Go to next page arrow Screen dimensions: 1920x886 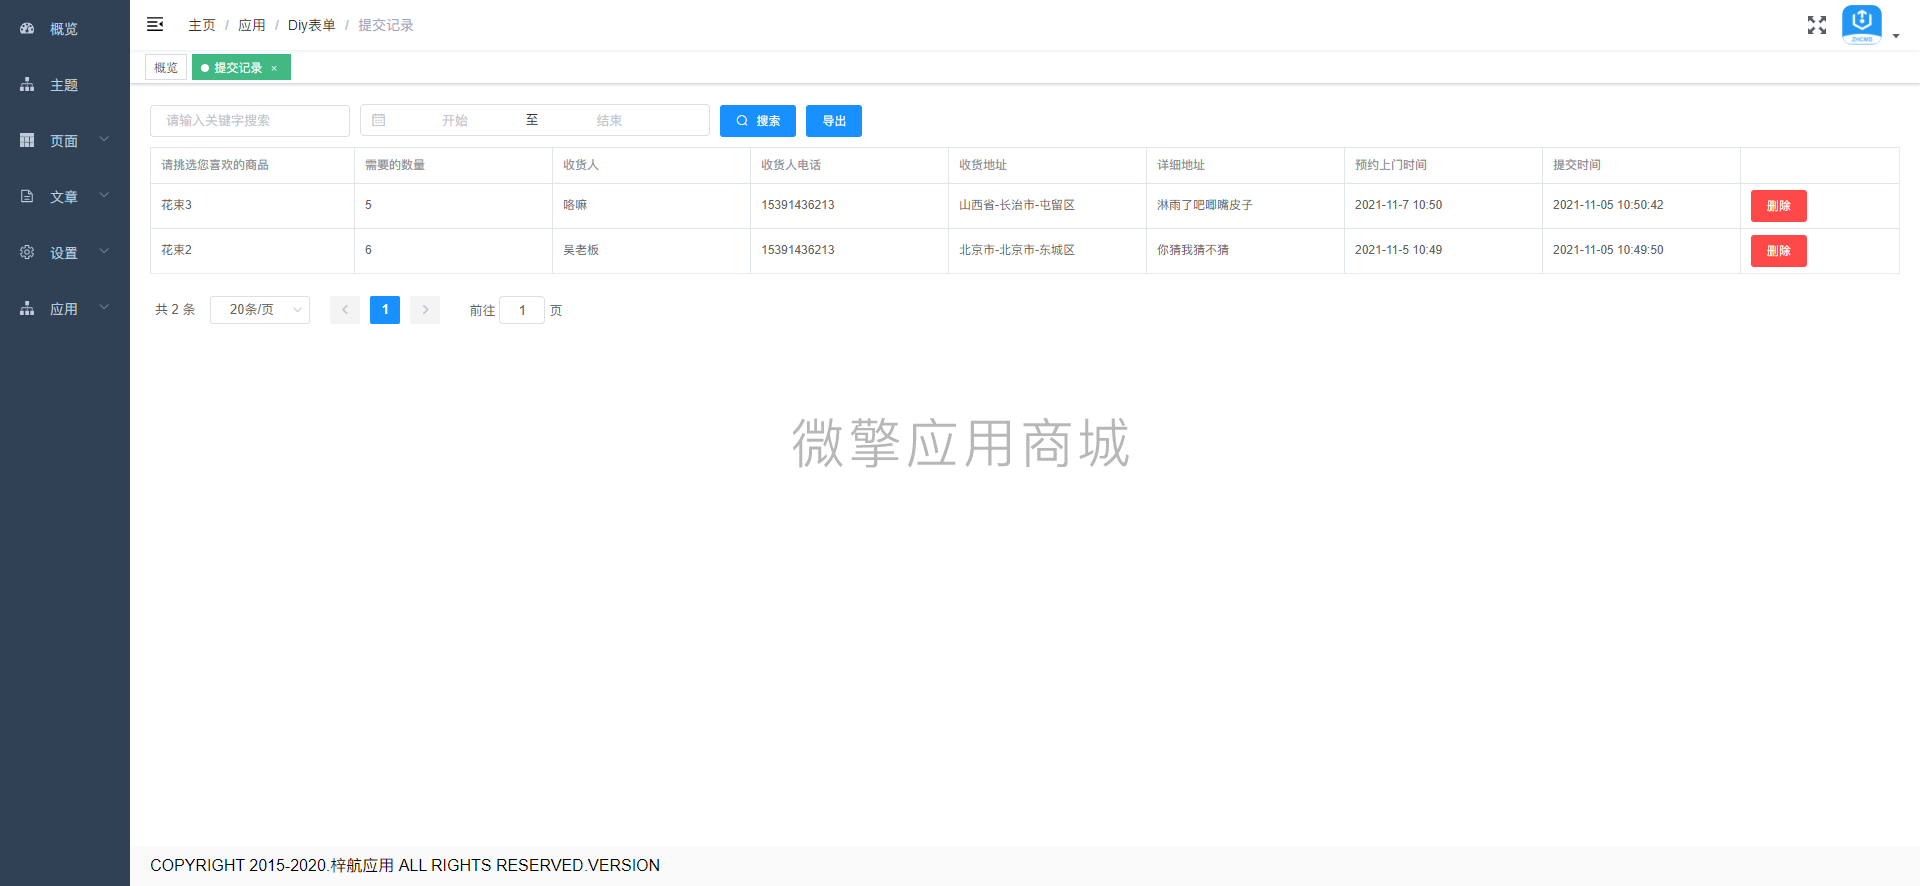425,310
